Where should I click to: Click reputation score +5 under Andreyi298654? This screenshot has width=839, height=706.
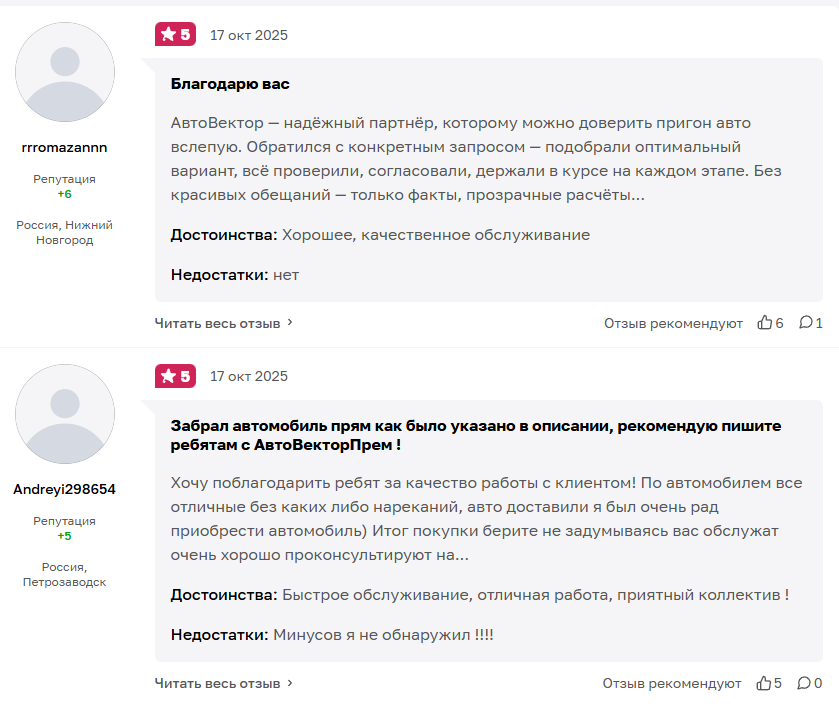click(x=65, y=536)
